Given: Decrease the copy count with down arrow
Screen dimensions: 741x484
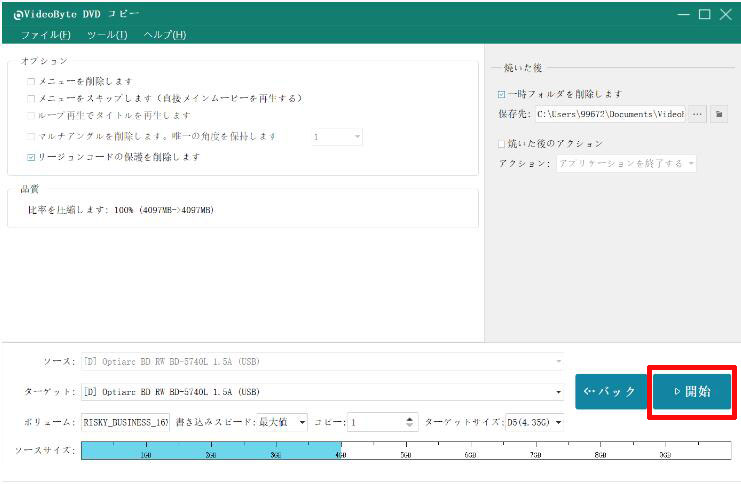Looking at the screenshot, I should (409, 426).
